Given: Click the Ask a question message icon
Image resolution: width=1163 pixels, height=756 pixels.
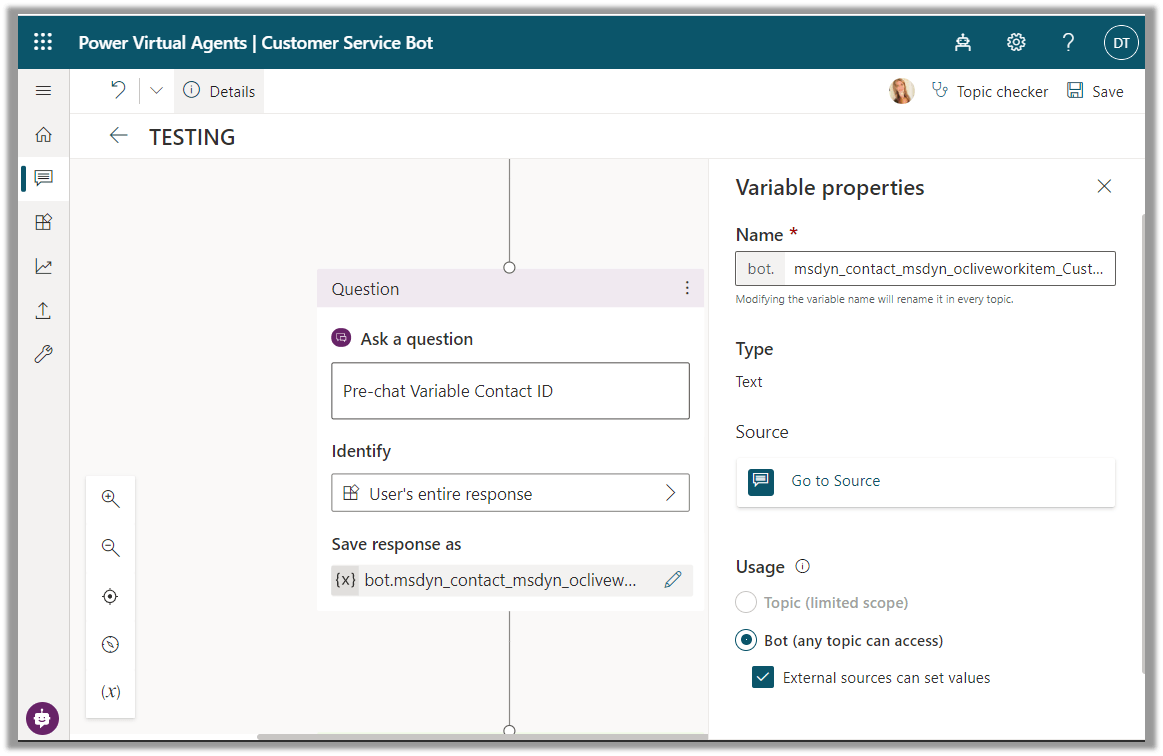Looking at the screenshot, I should (341, 338).
